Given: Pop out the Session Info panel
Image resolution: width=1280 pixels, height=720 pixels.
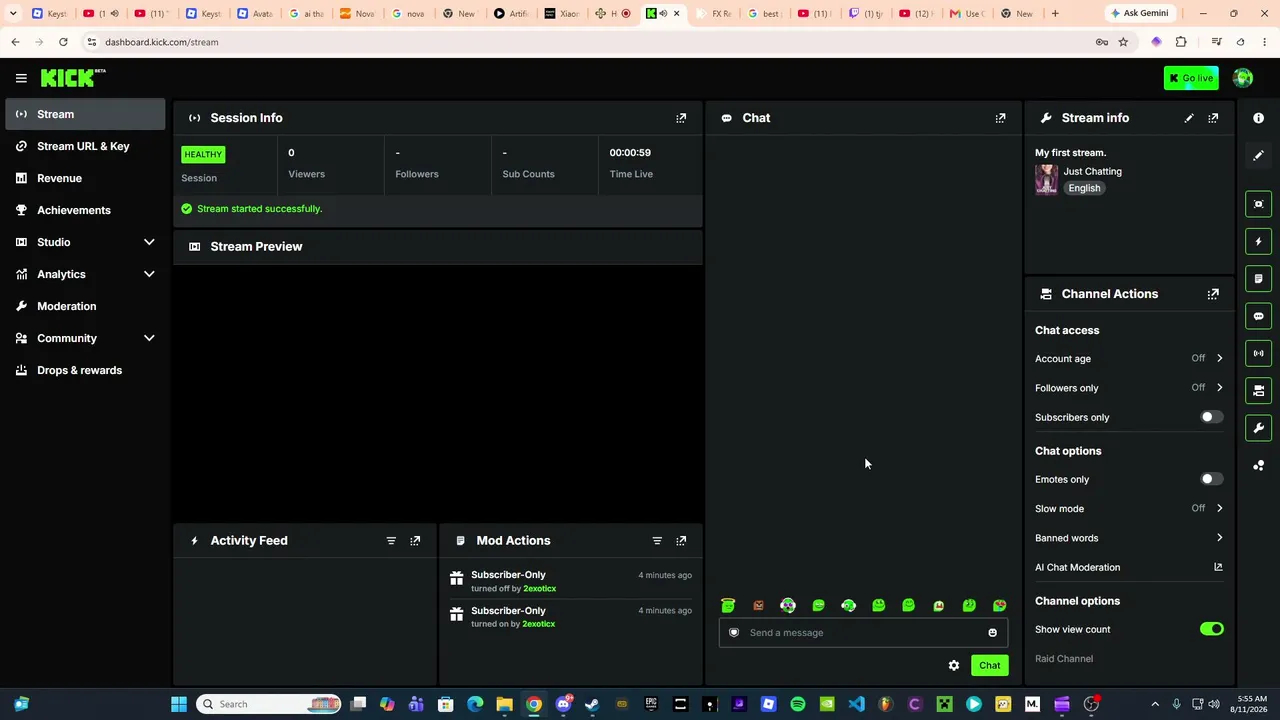Looking at the screenshot, I should pyautogui.click(x=681, y=118).
